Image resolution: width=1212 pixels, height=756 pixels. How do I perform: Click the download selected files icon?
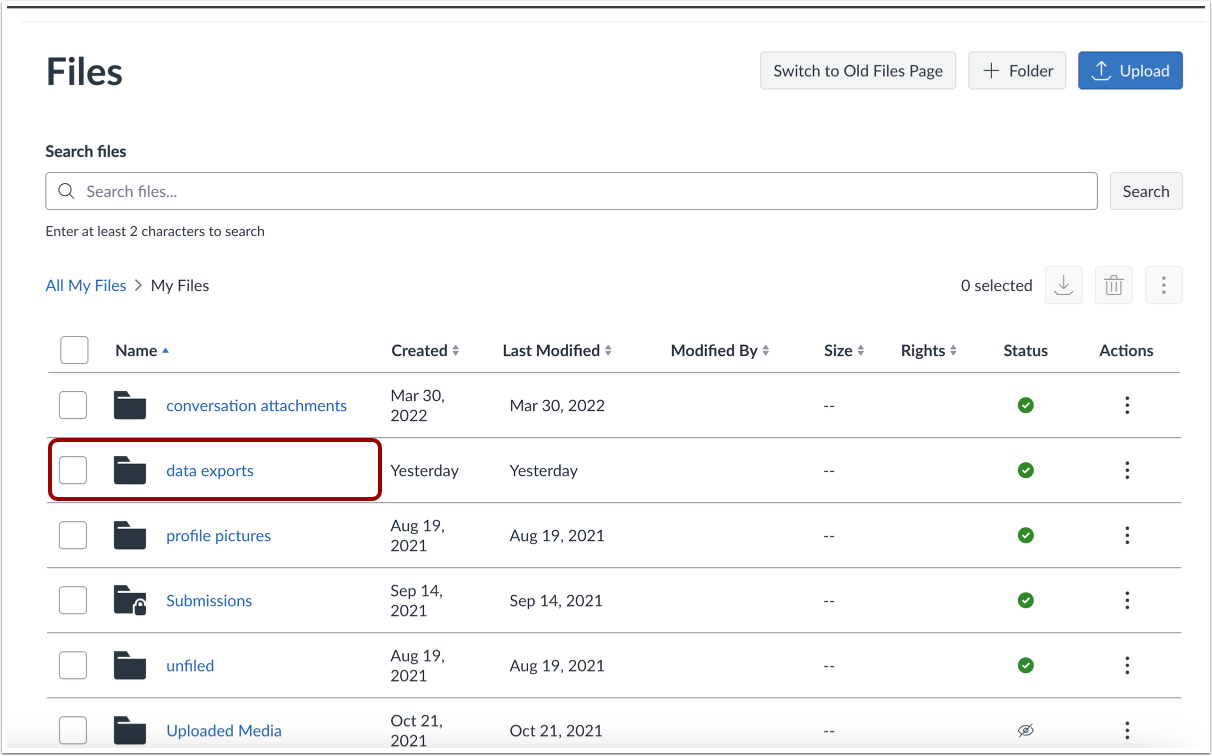pyautogui.click(x=1063, y=286)
